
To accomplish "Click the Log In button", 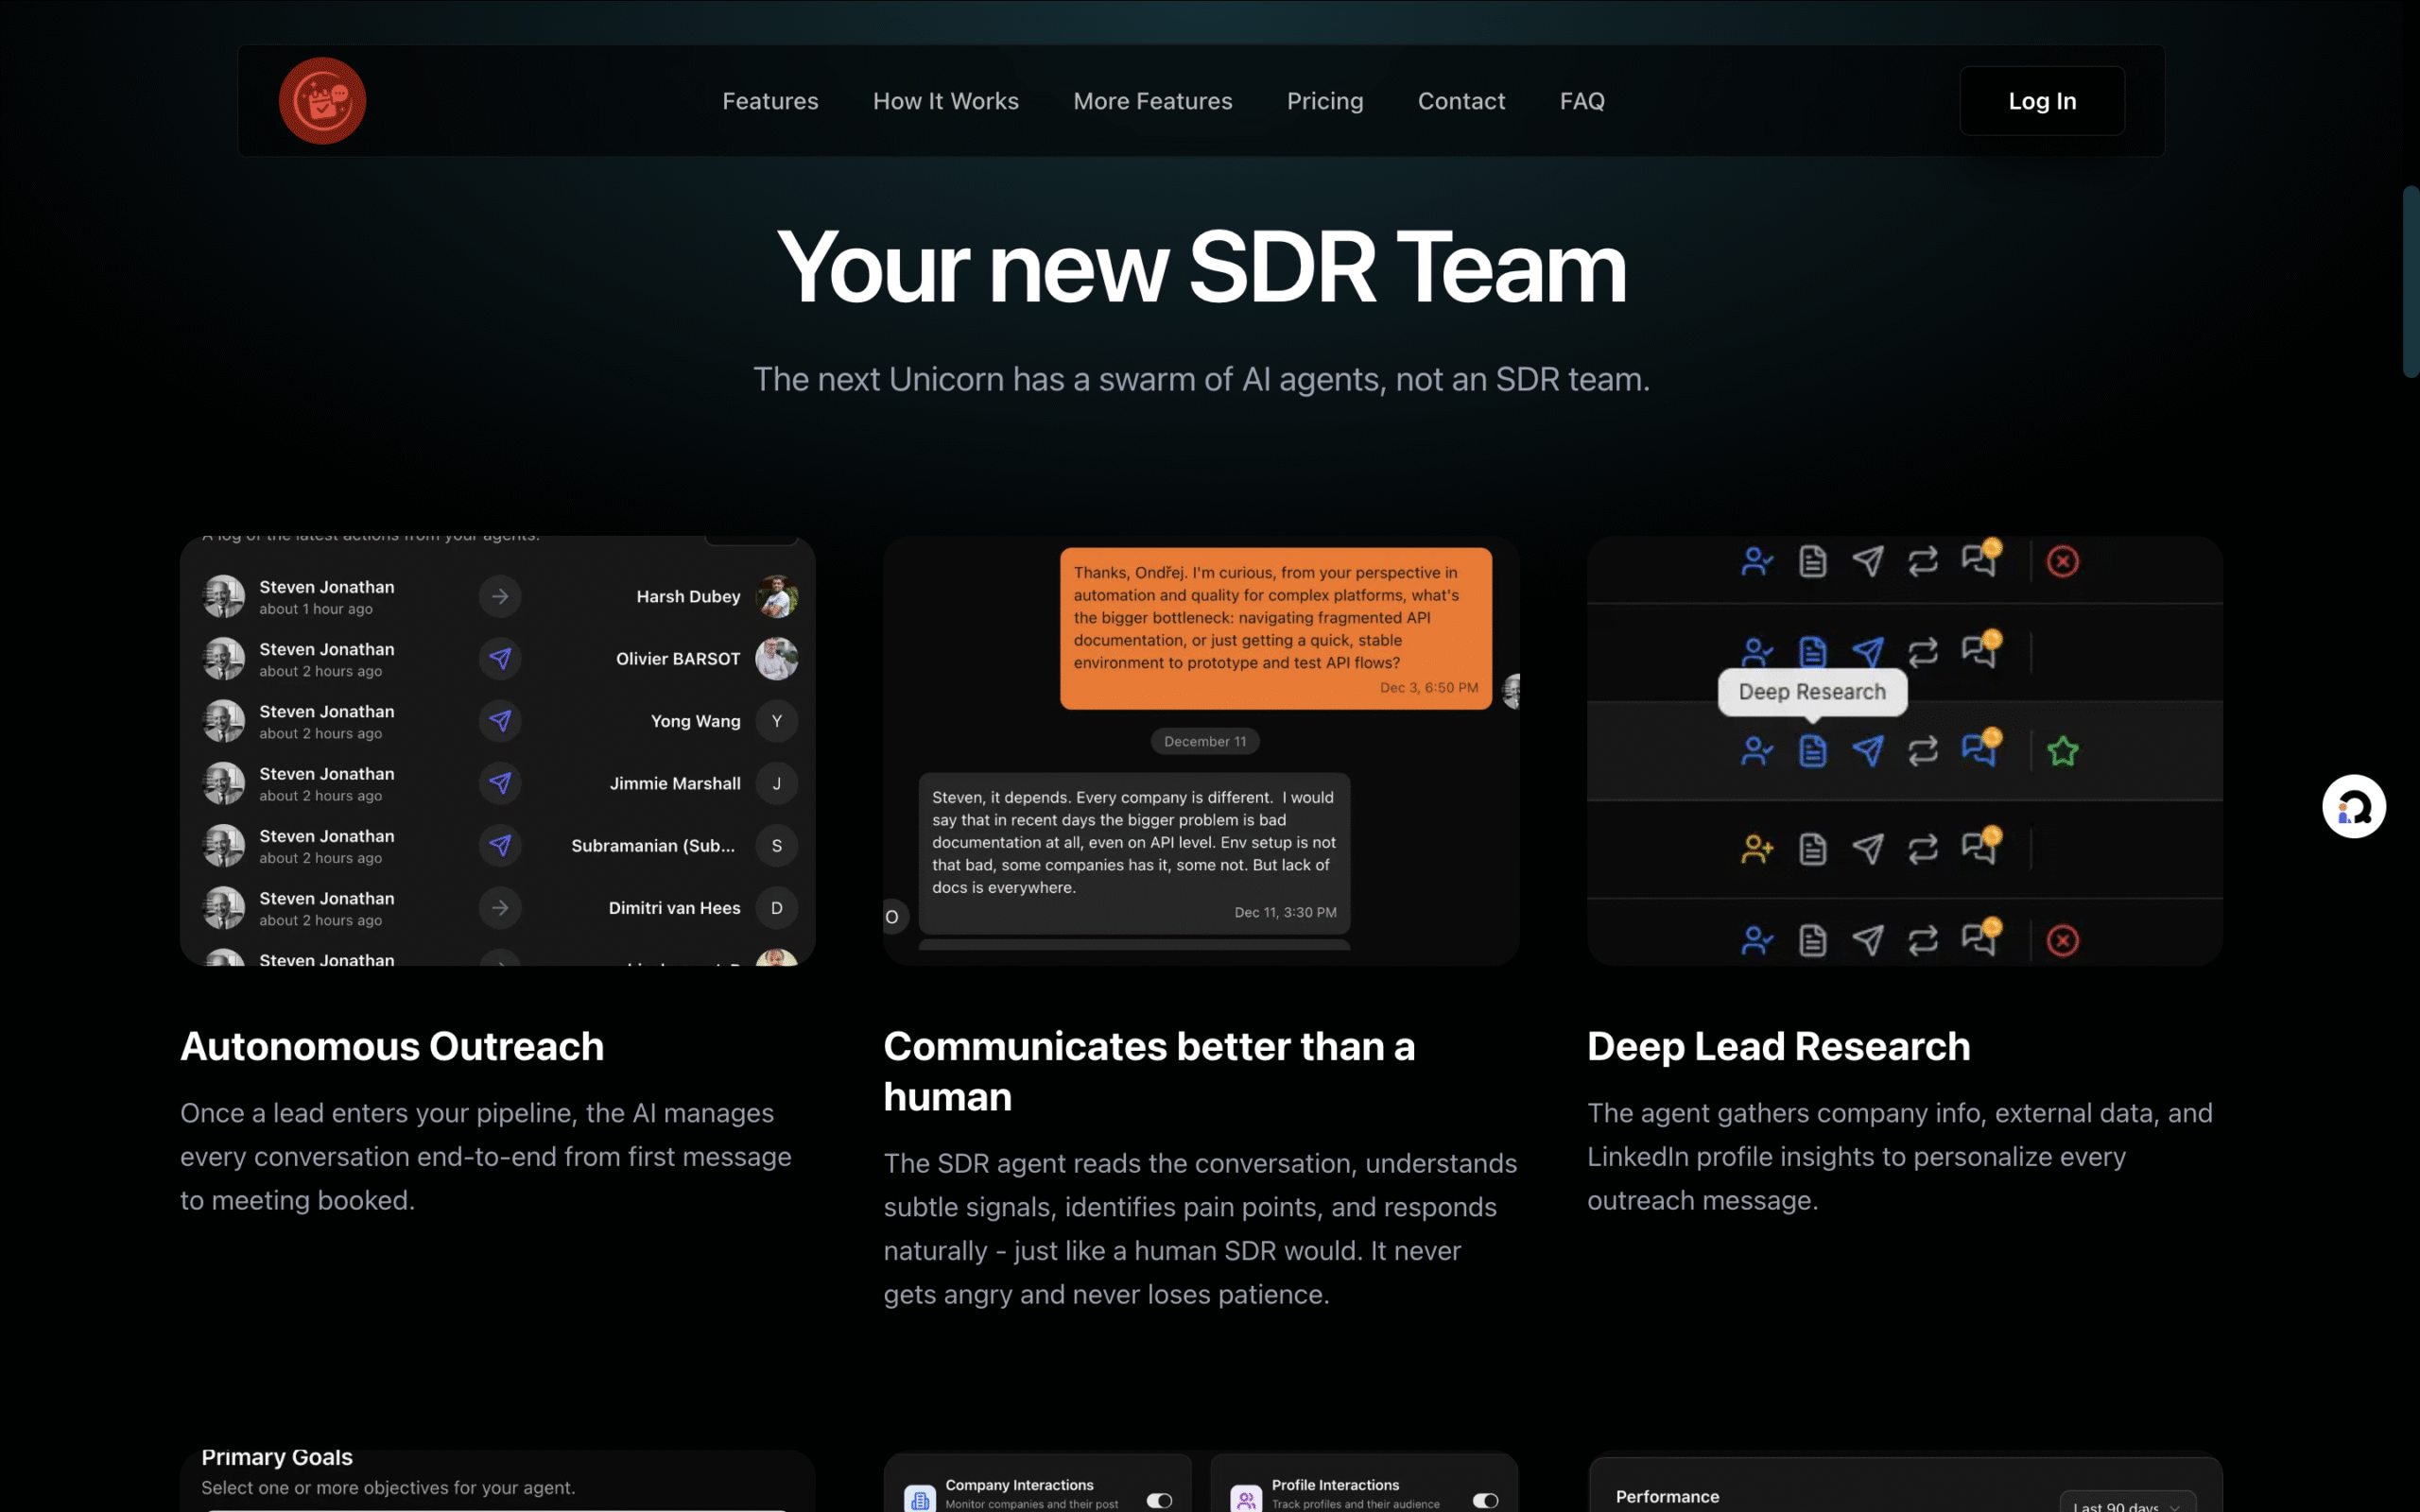I will [2041, 101].
